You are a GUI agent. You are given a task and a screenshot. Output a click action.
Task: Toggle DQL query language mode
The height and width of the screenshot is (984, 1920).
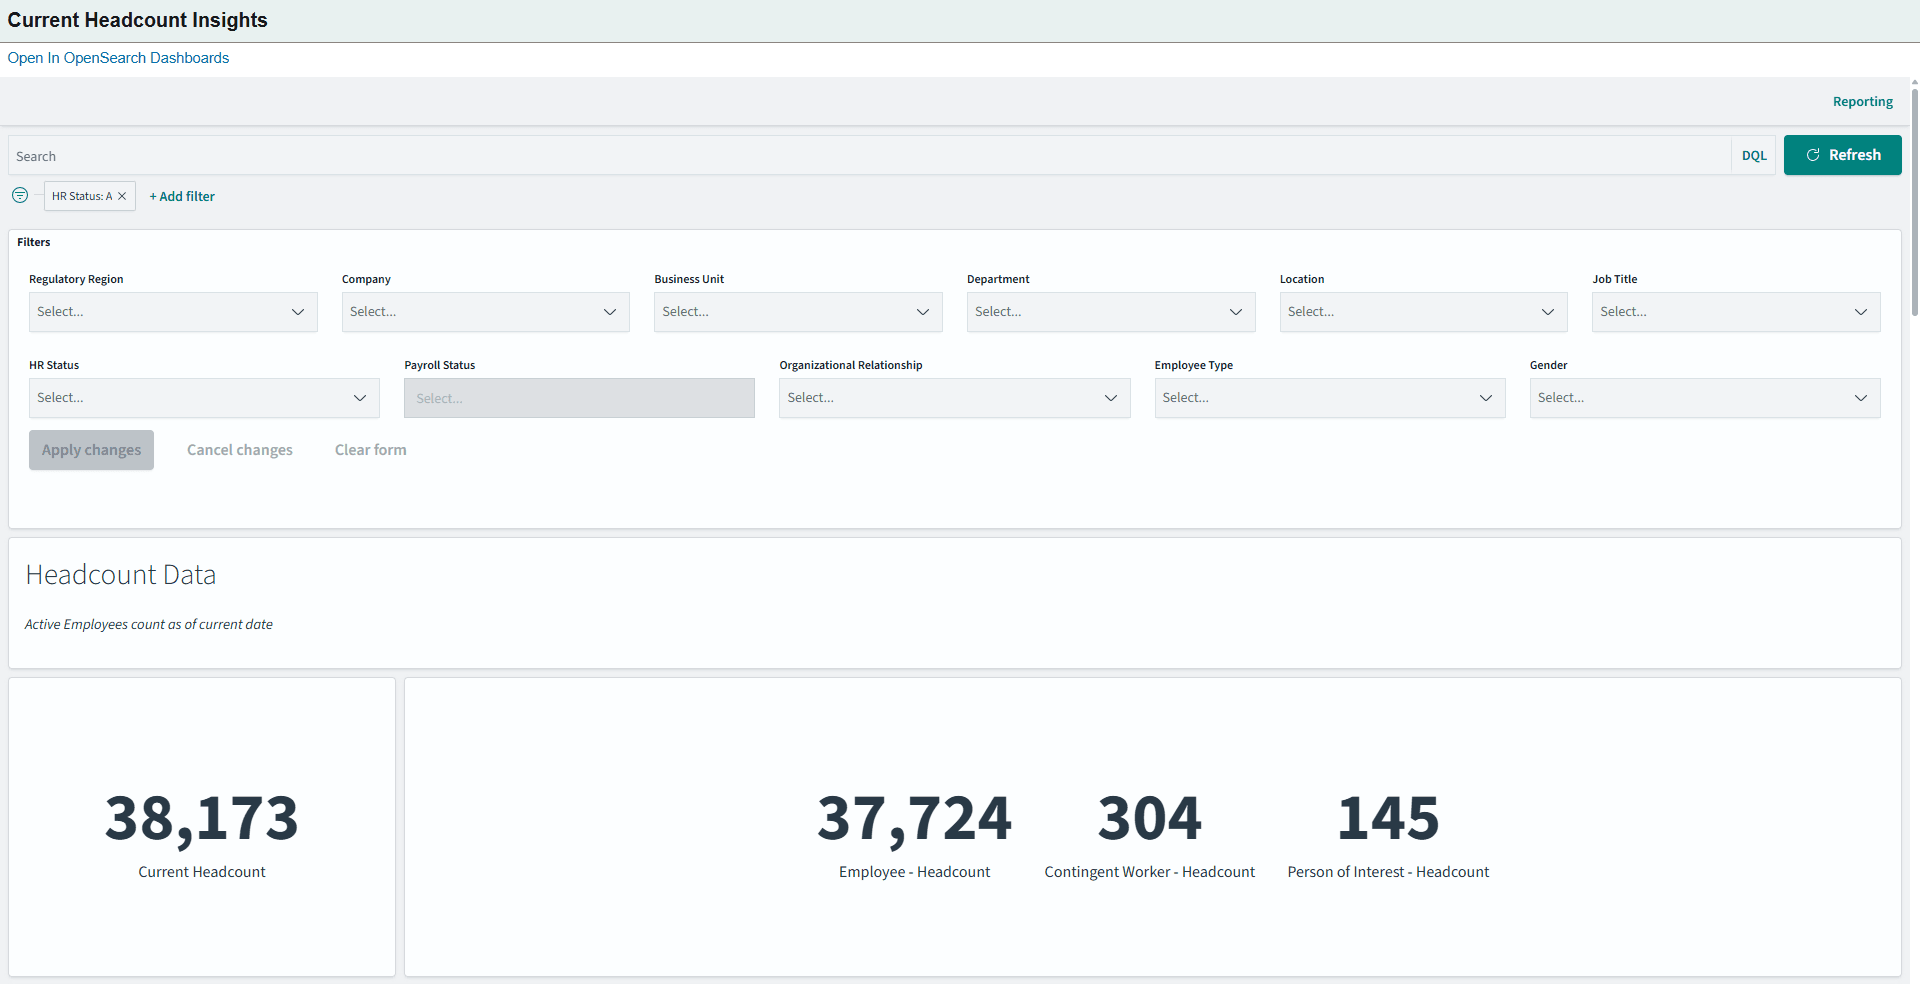[x=1754, y=155]
